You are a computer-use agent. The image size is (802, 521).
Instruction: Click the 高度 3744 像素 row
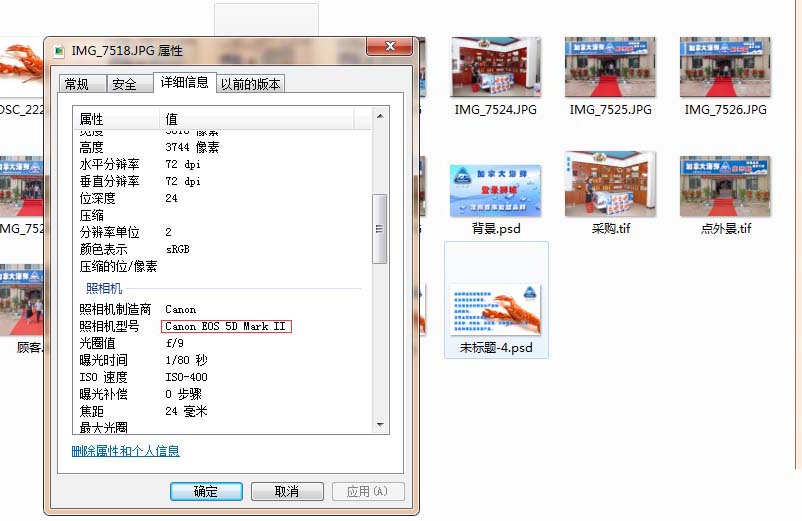click(222, 147)
